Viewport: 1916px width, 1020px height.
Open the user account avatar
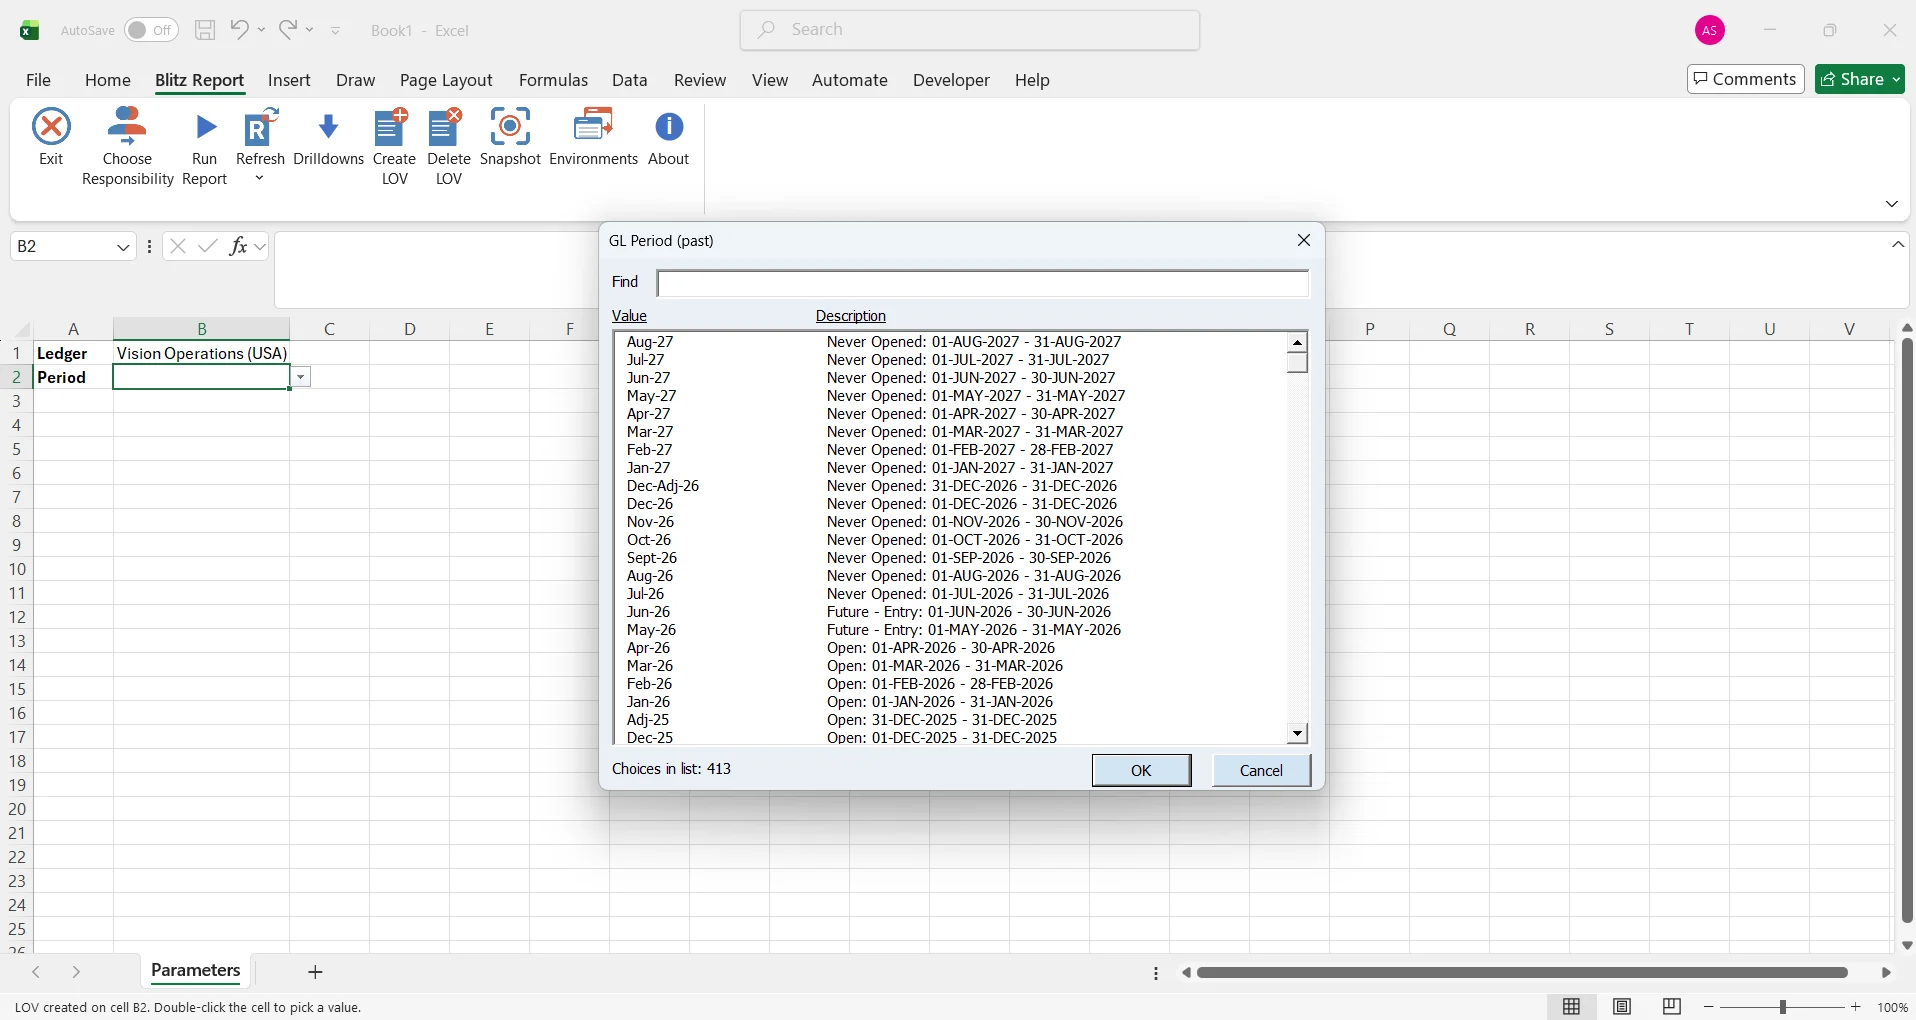1711,31
